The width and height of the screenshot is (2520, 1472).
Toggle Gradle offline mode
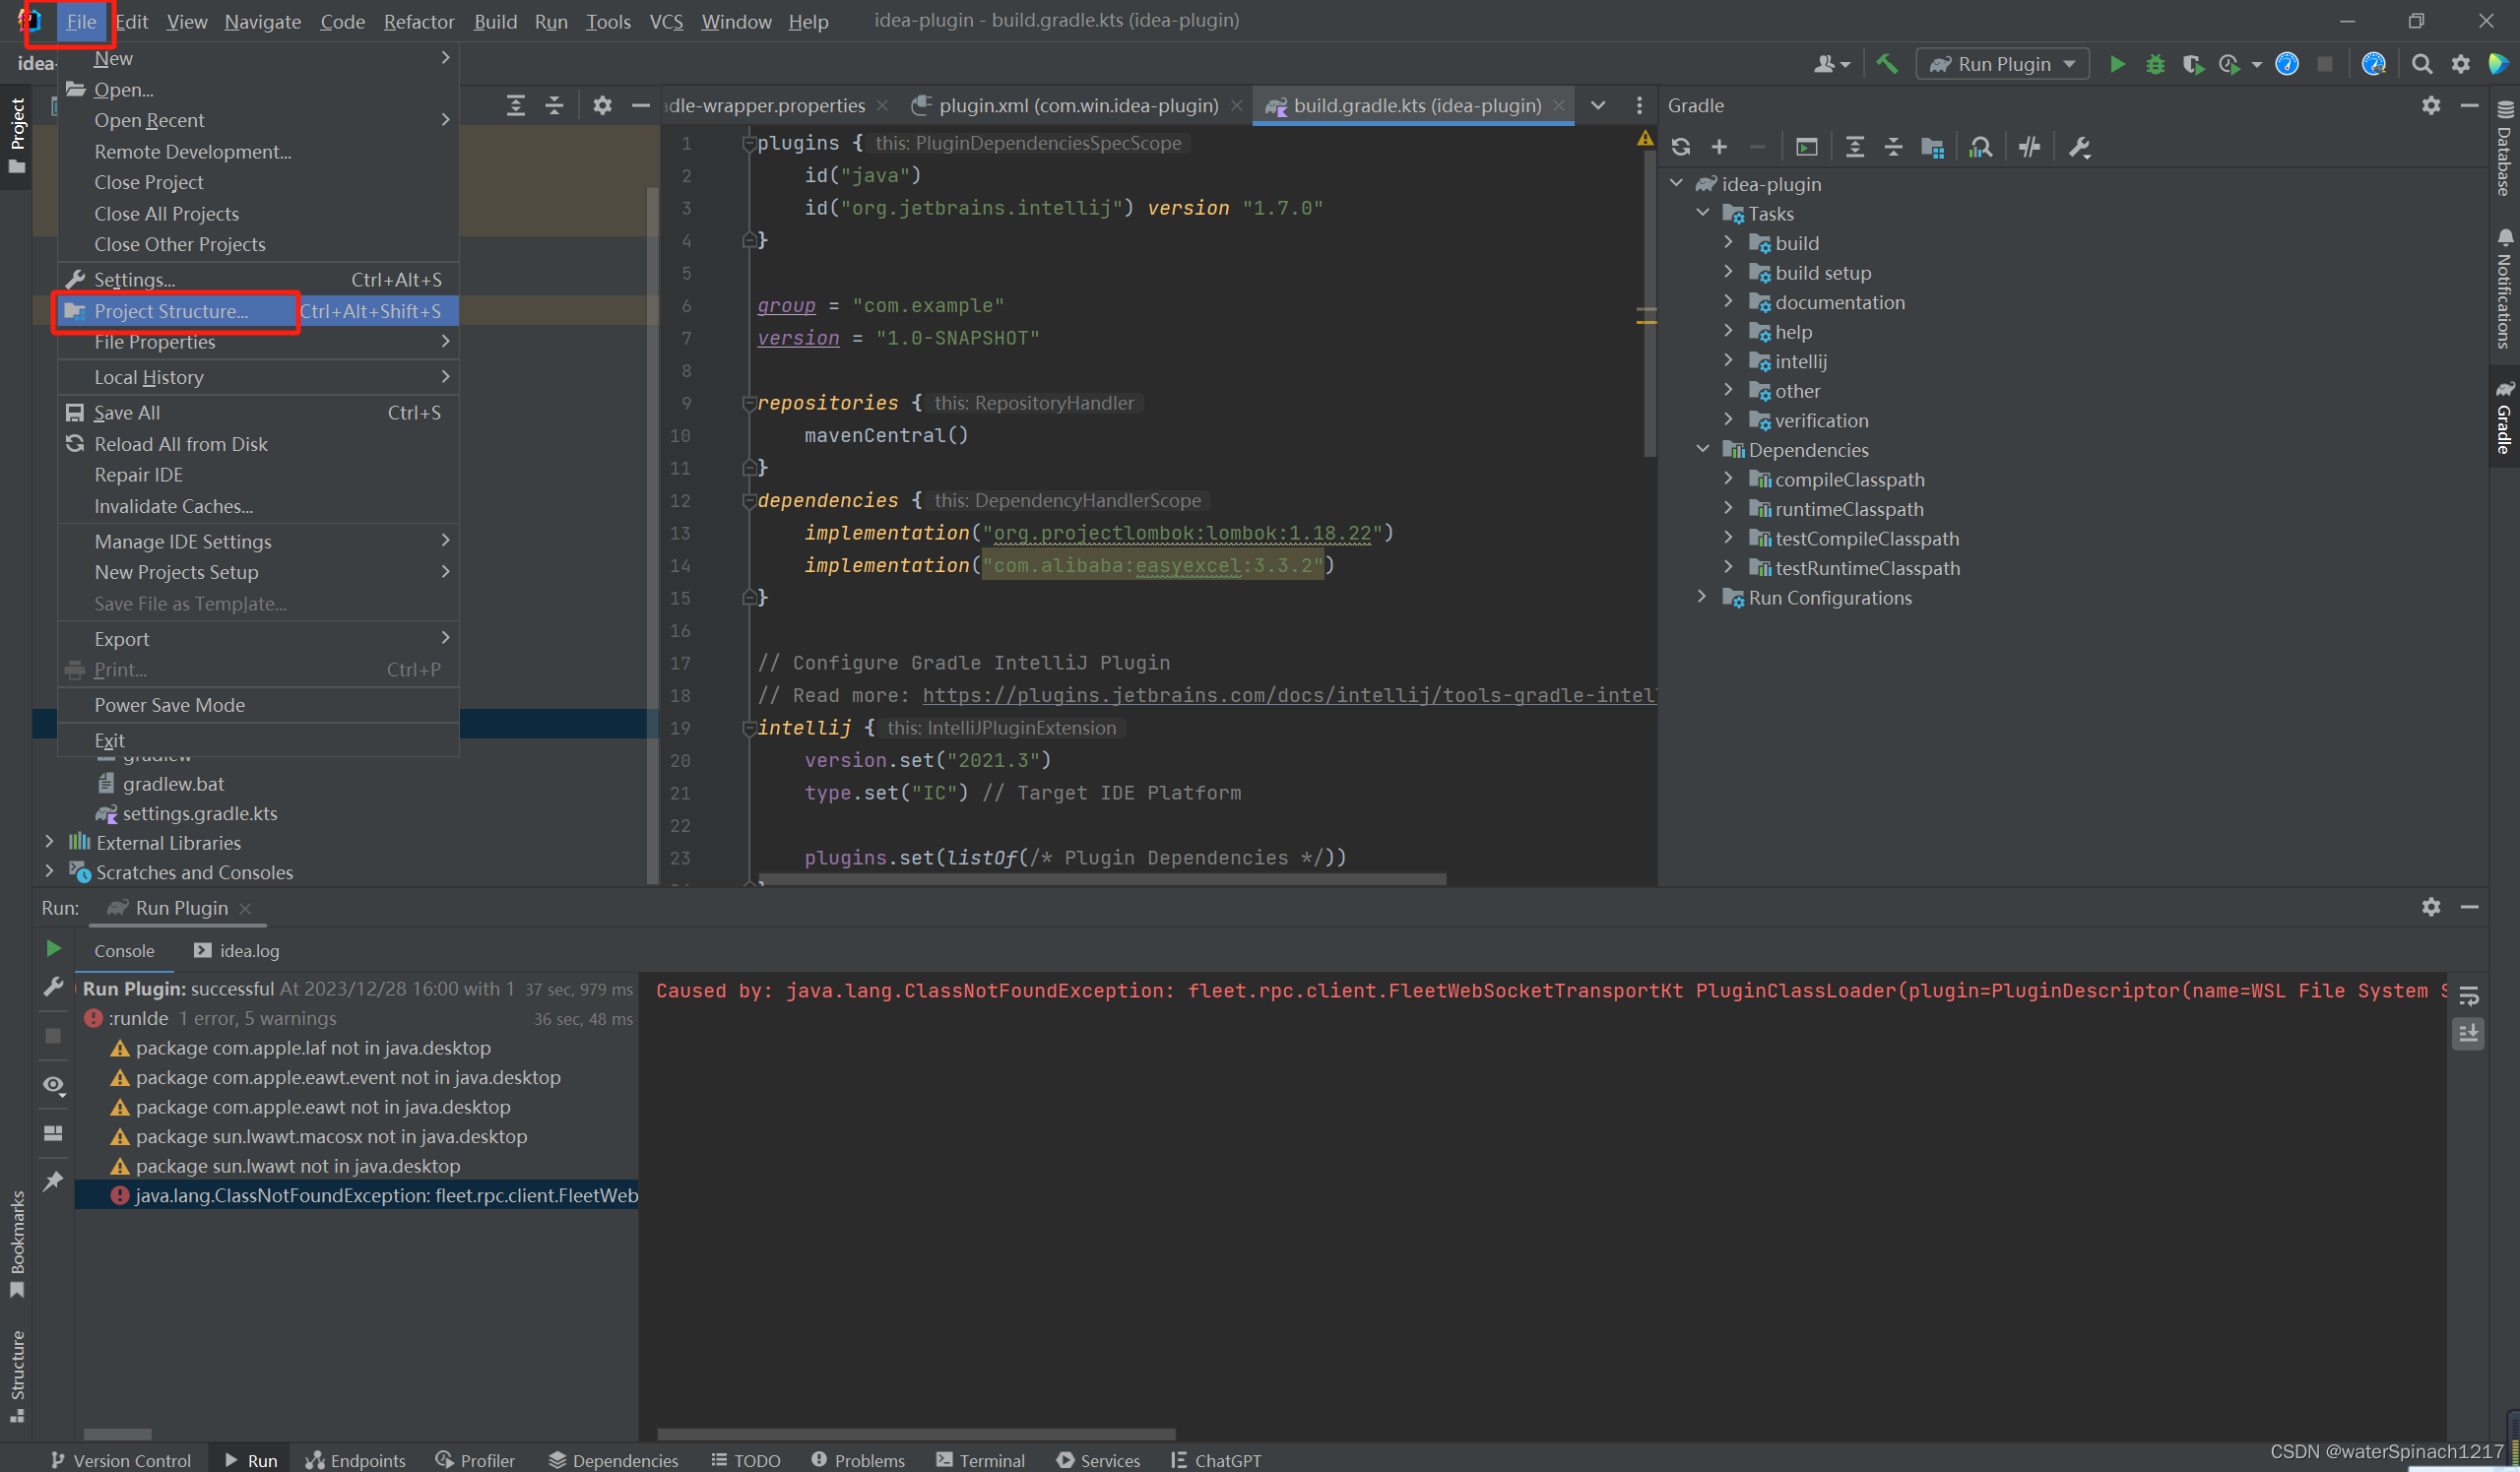(2029, 147)
